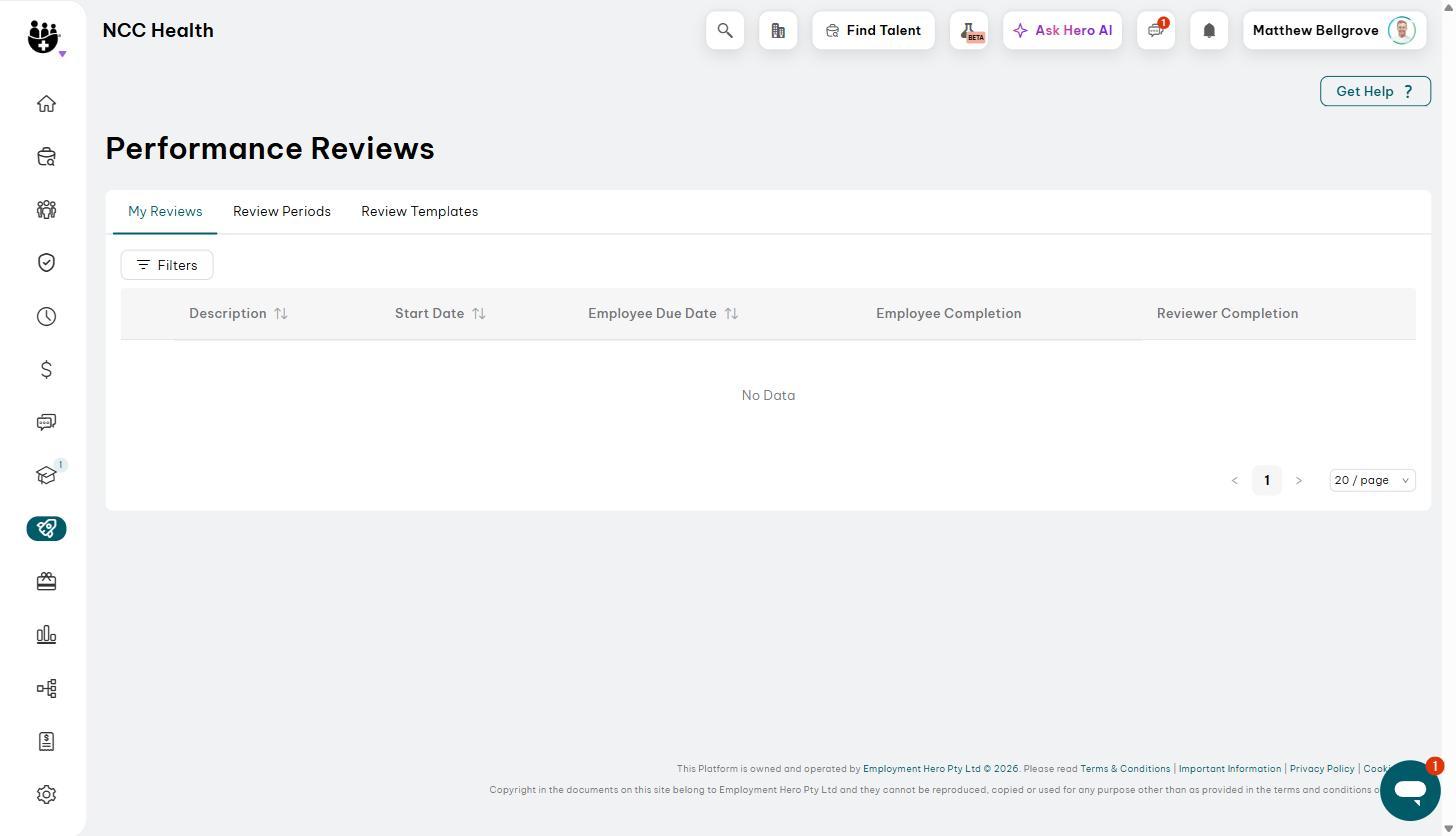Viewport: 1456px width, 836px height.
Task: Click the No Data message text
Action: click(768, 396)
